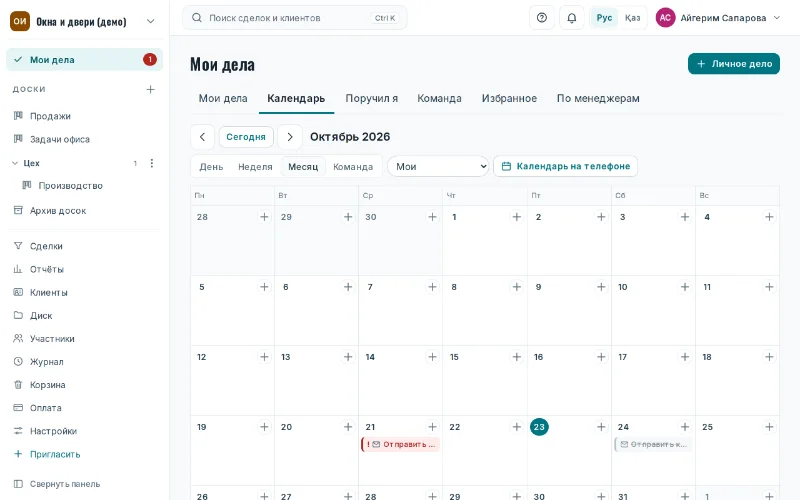The width and height of the screenshot is (800, 500).
Task: Add task on October 15
Action: coord(517,357)
